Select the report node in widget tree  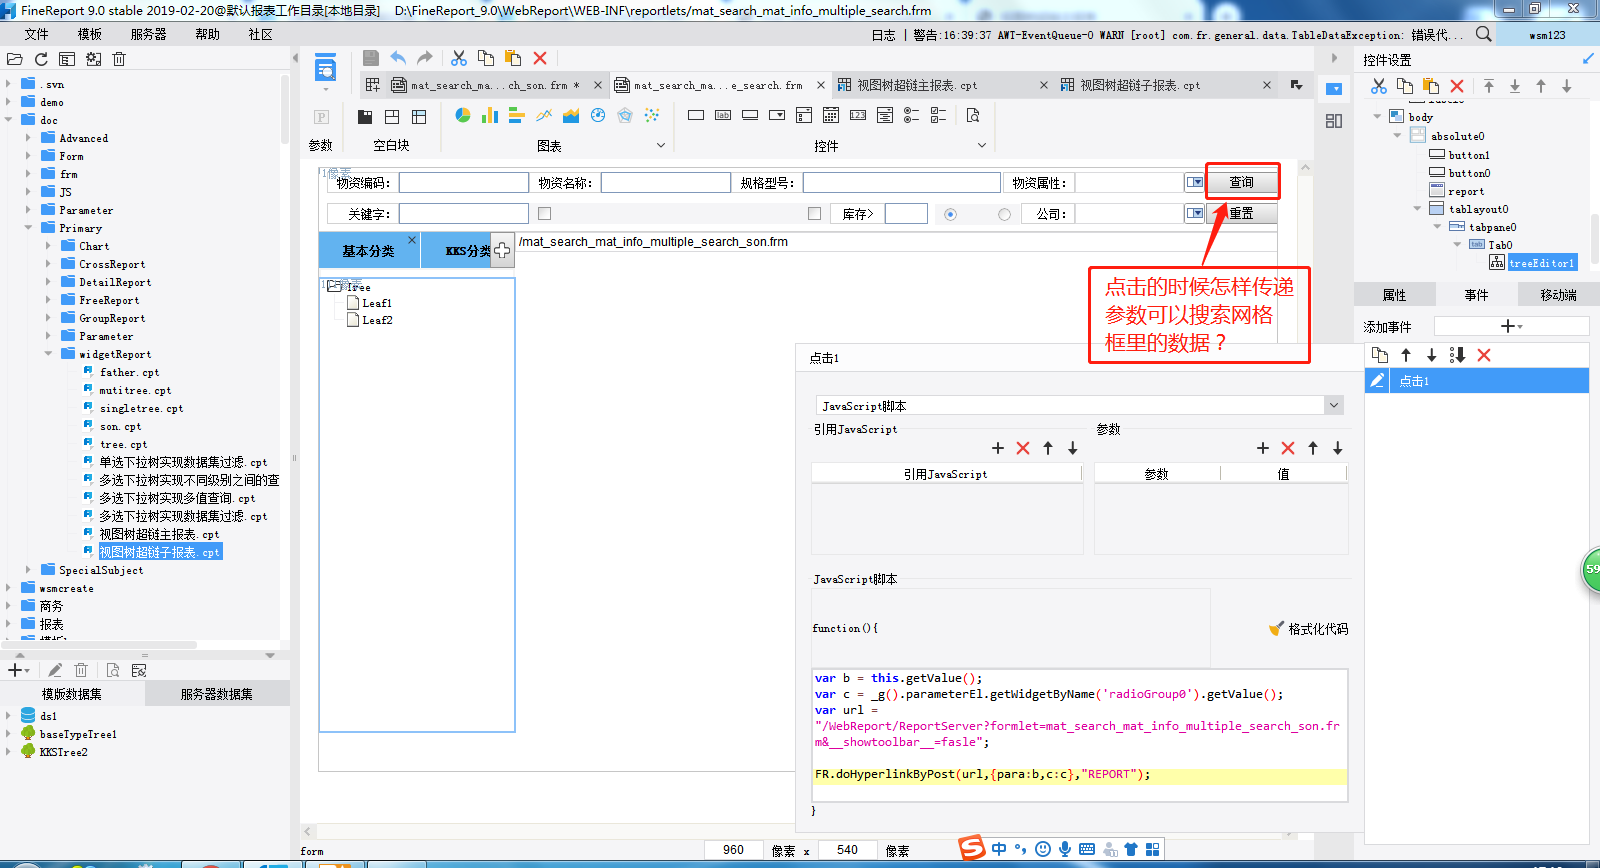coord(1465,191)
